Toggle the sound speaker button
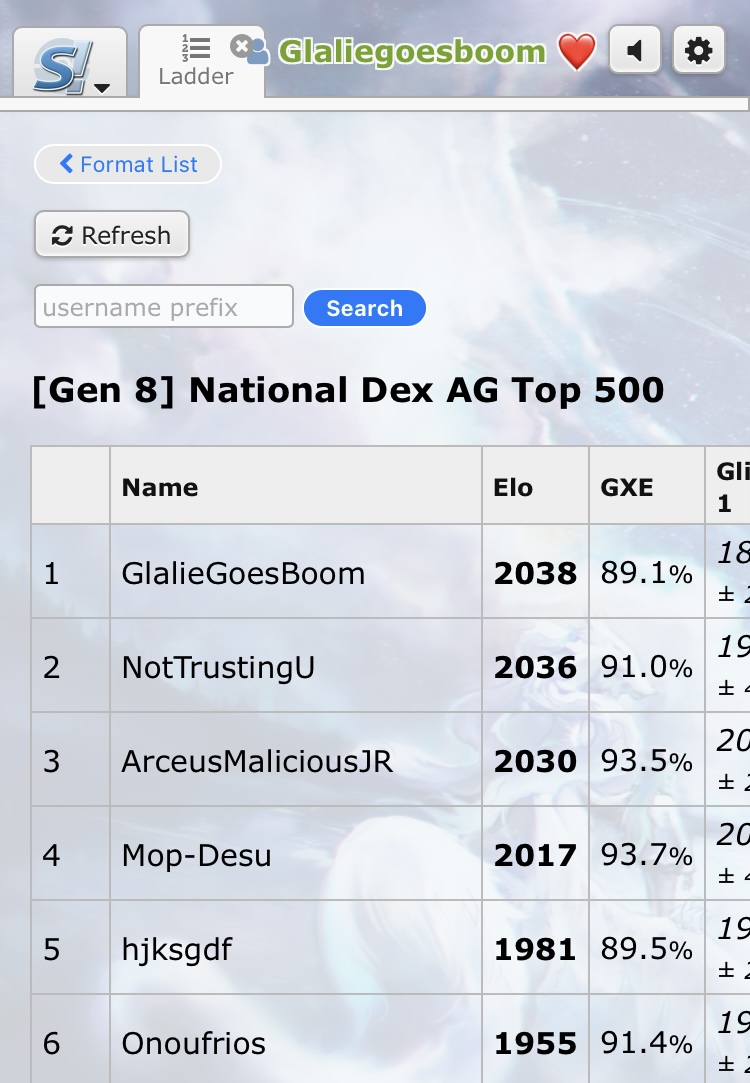 tap(635, 50)
